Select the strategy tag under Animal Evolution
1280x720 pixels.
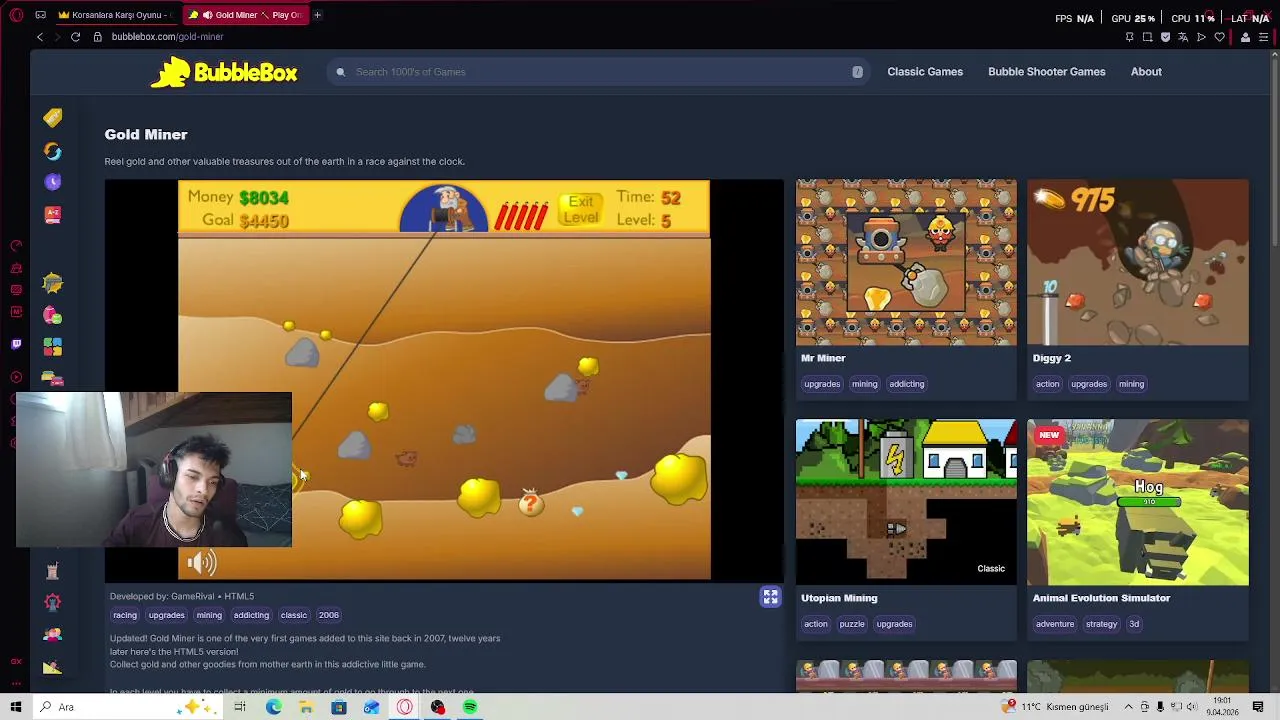(x=1101, y=624)
